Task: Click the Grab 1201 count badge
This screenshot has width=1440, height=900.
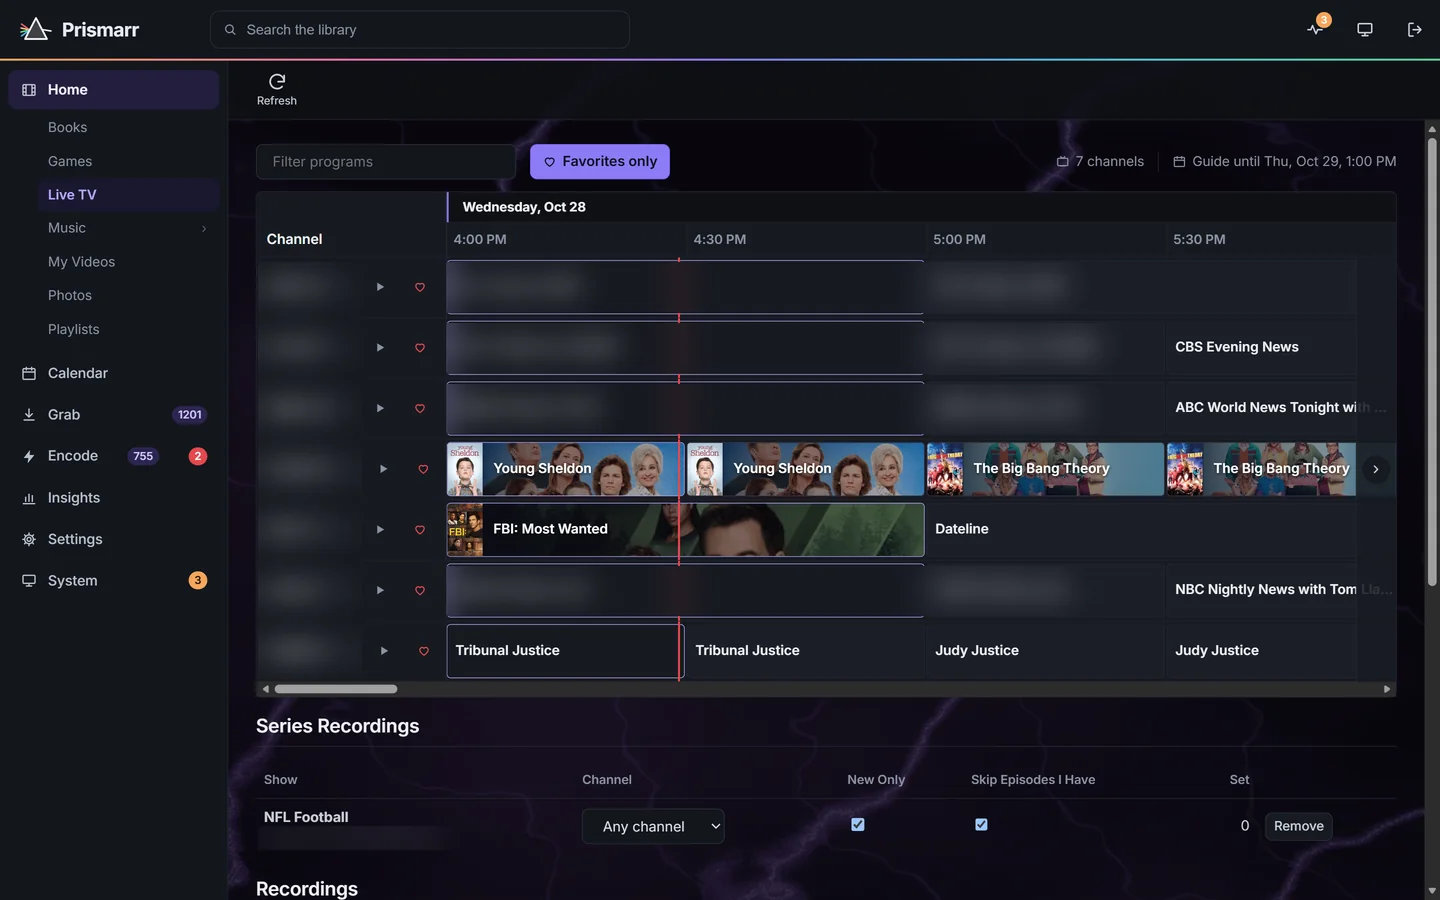Action: pyautogui.click(x=190, y=415)
